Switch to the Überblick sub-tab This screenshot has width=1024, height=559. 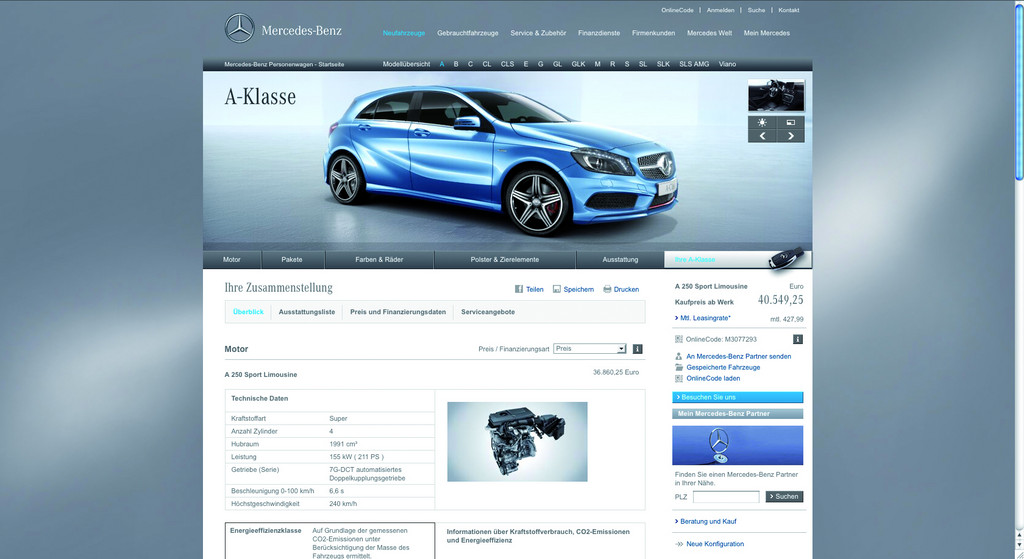pos(248,312)
